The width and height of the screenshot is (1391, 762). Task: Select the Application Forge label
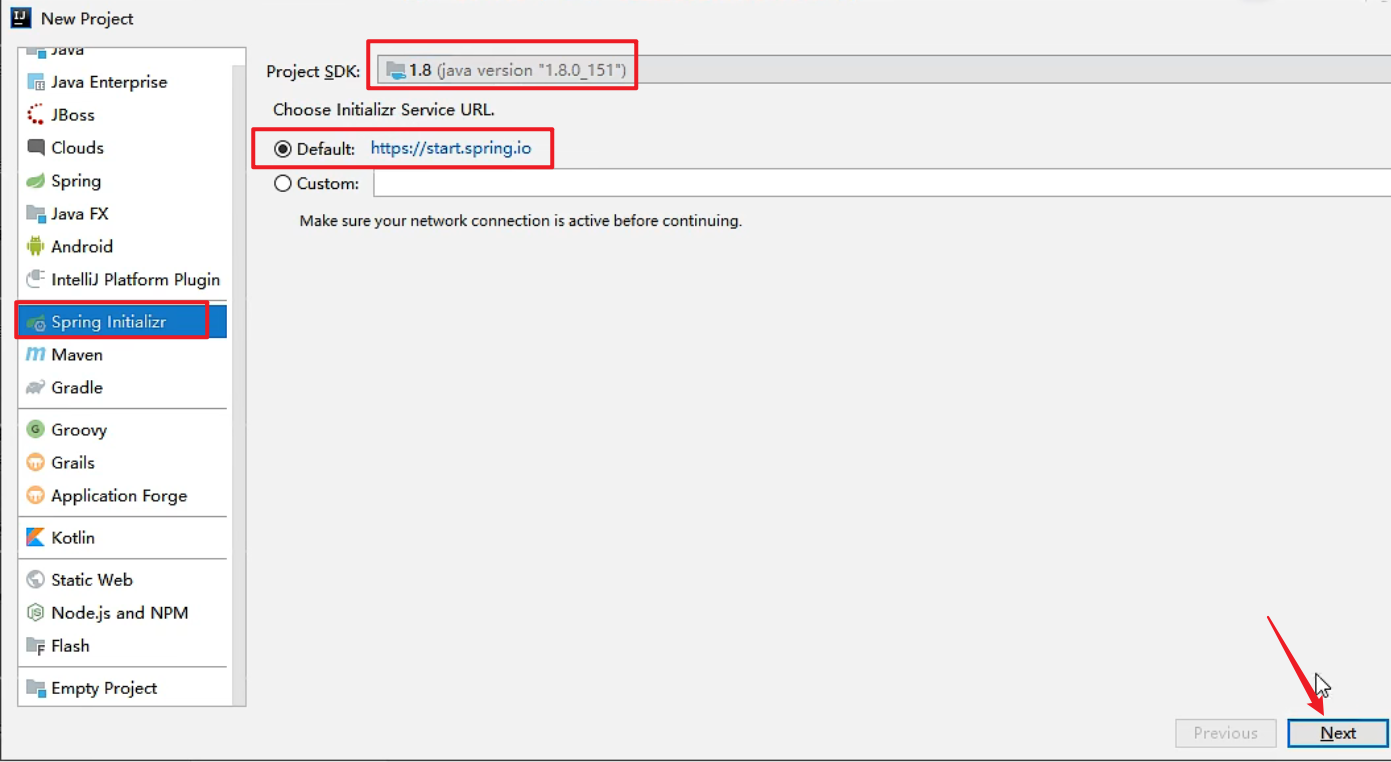point(119,496)
